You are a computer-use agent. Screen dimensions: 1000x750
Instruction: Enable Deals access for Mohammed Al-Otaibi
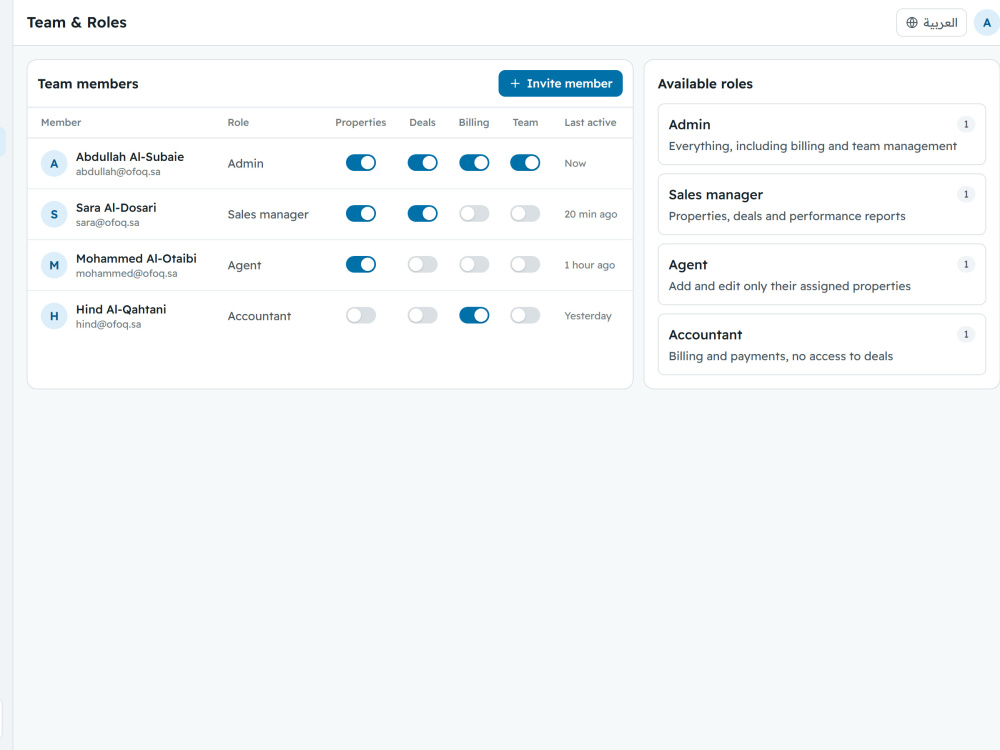(x=423, y=265)
